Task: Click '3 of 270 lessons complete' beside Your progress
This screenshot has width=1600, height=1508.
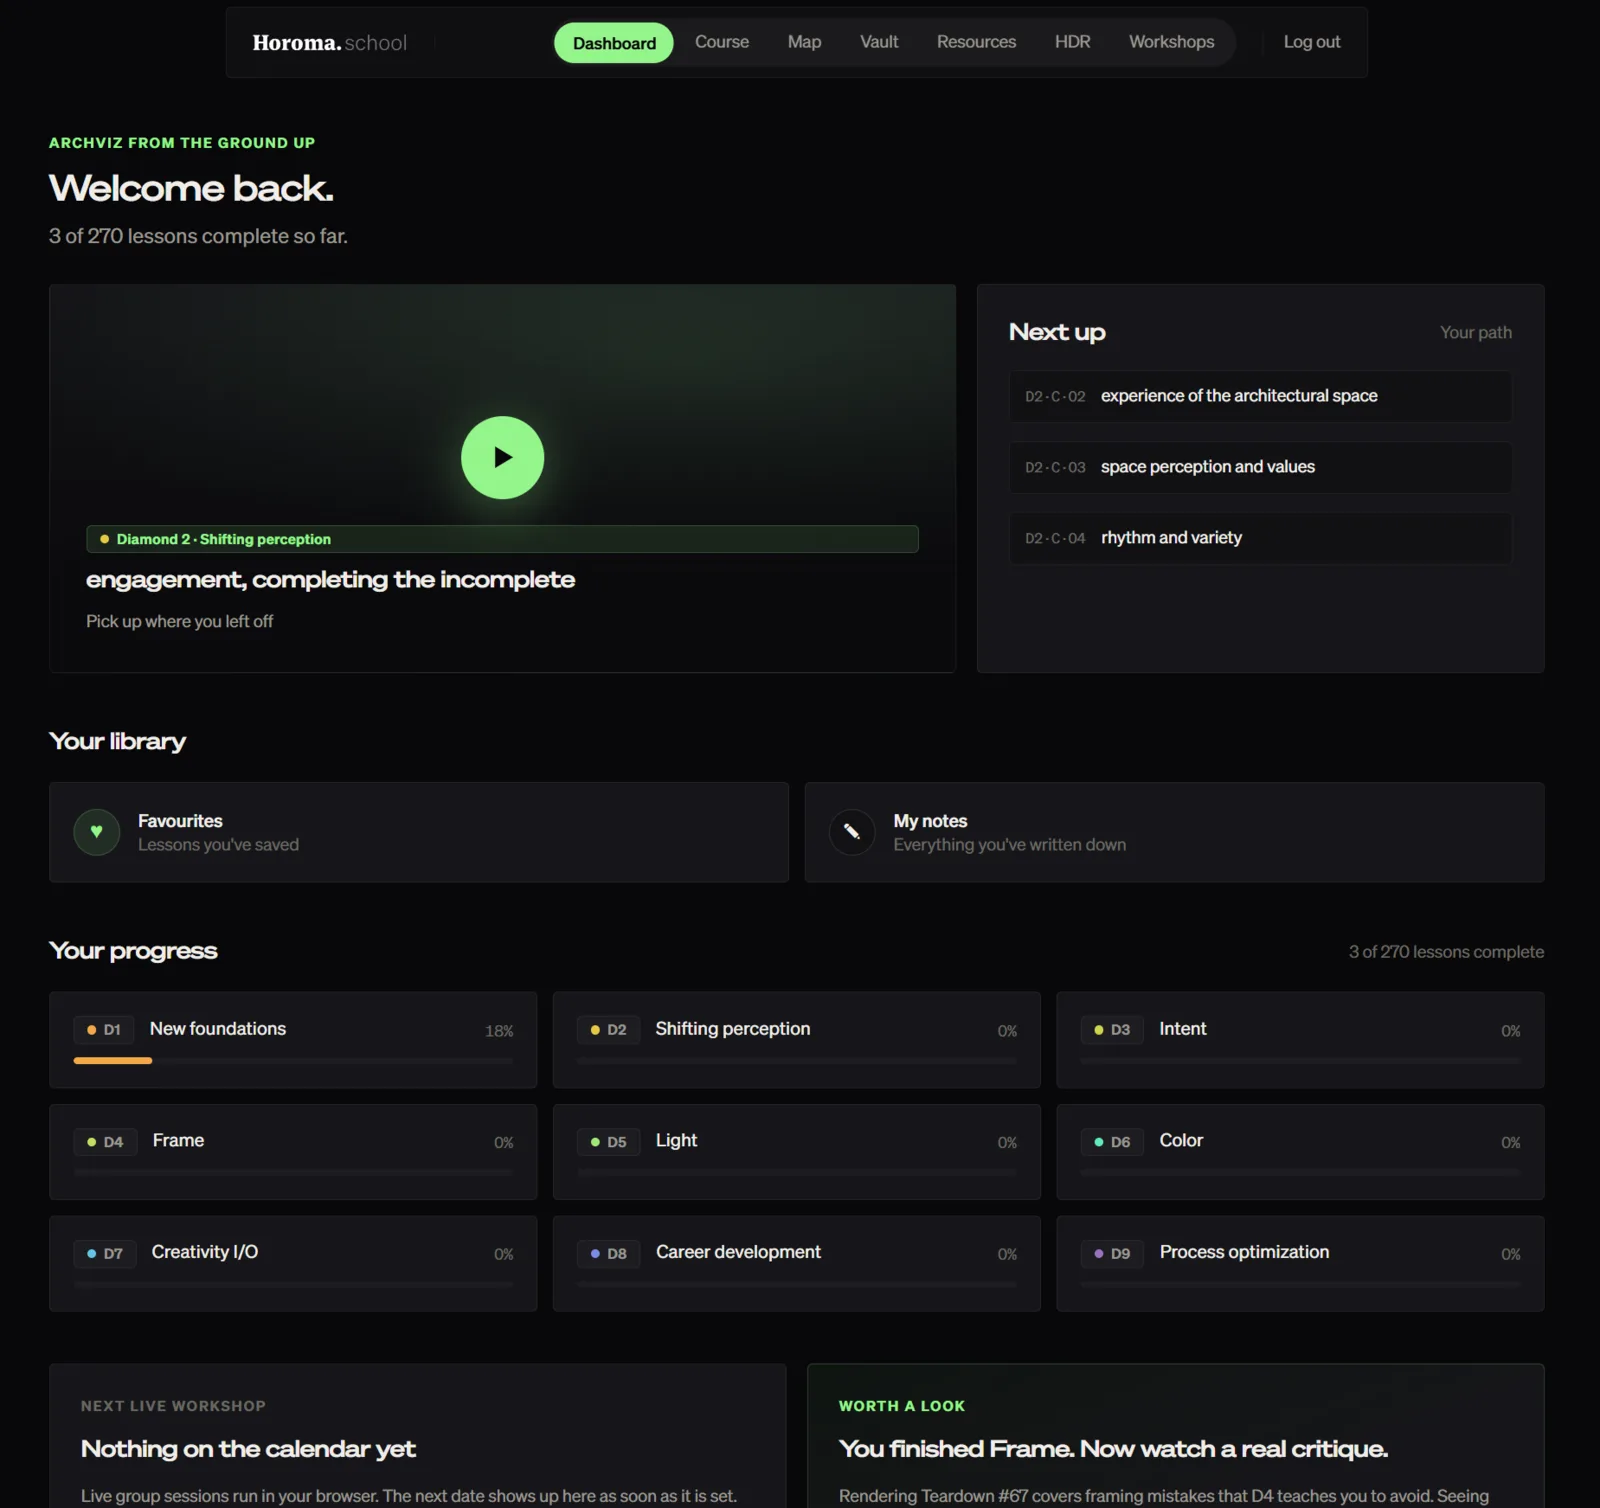Action: point(1446,952)
